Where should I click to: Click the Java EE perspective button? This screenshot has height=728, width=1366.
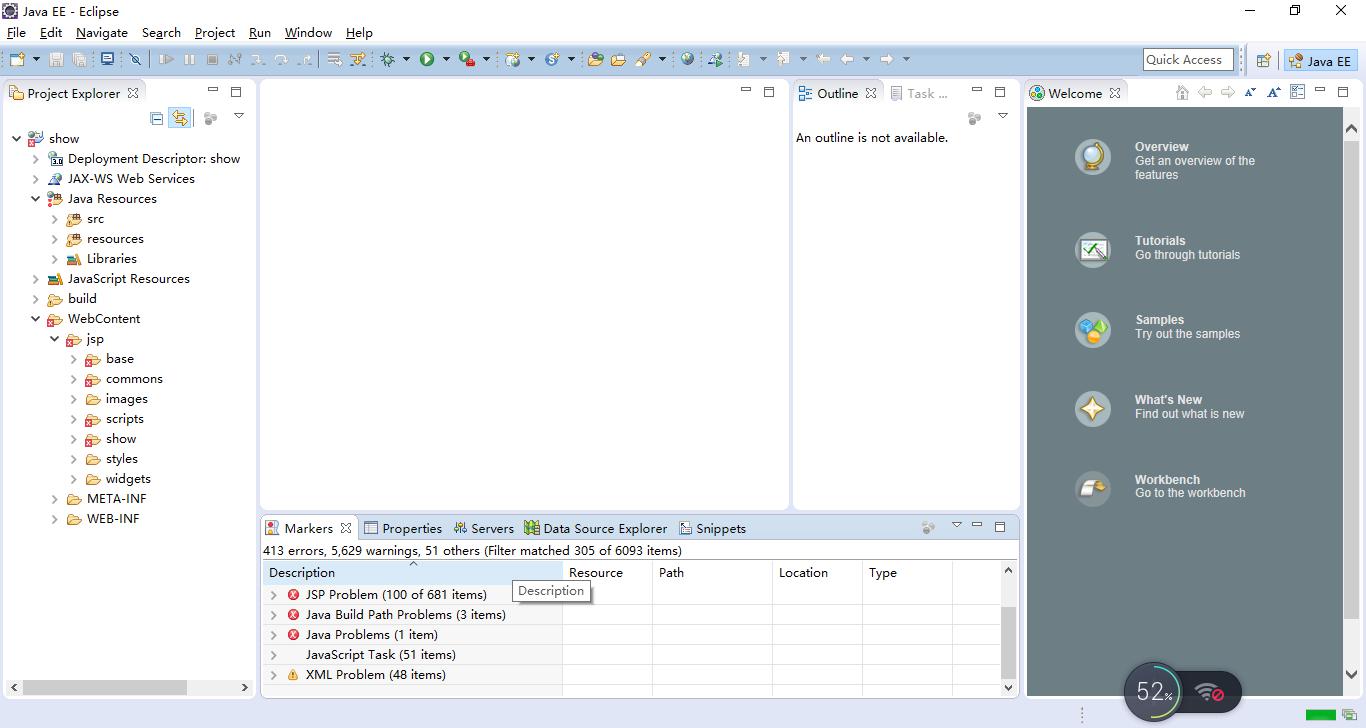1320,60
